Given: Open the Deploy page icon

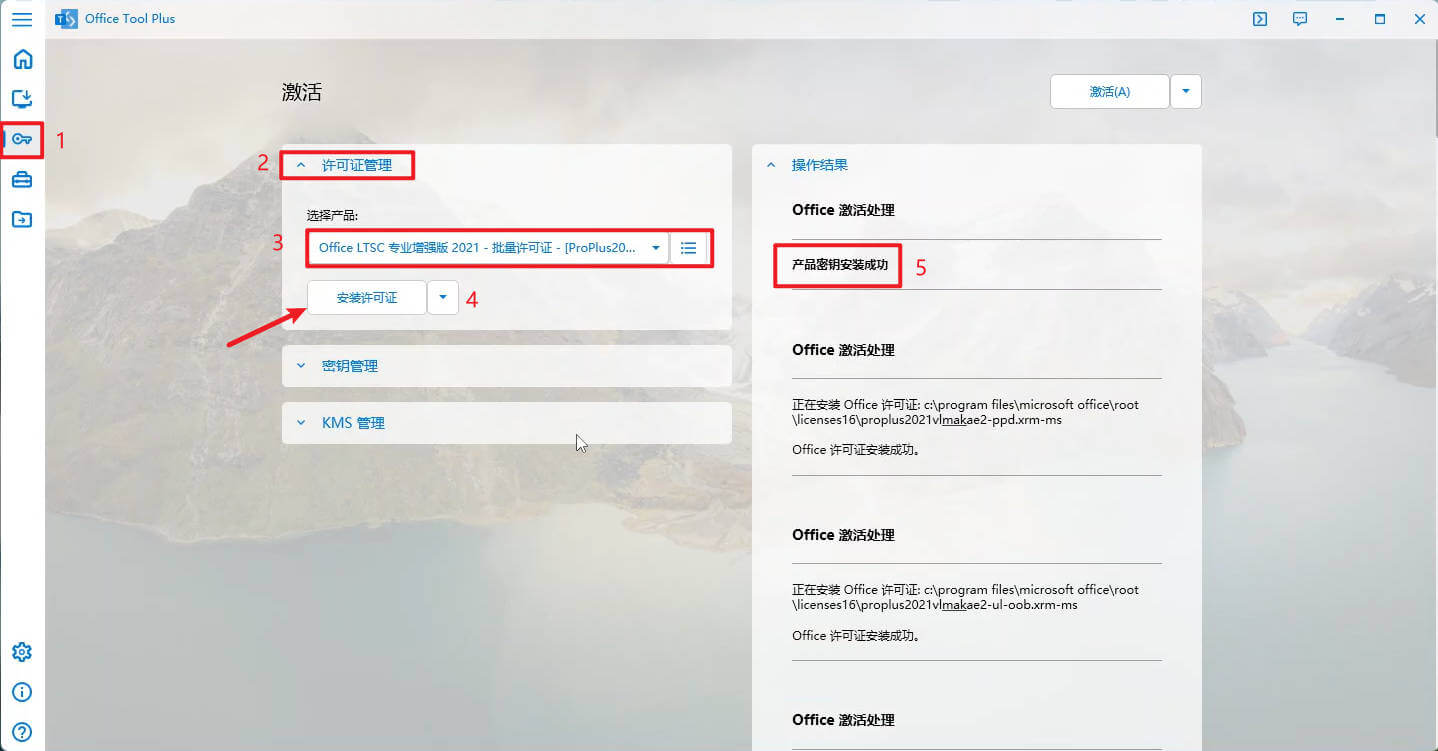Looking at the screenshot, I should [x=22, y=98].
